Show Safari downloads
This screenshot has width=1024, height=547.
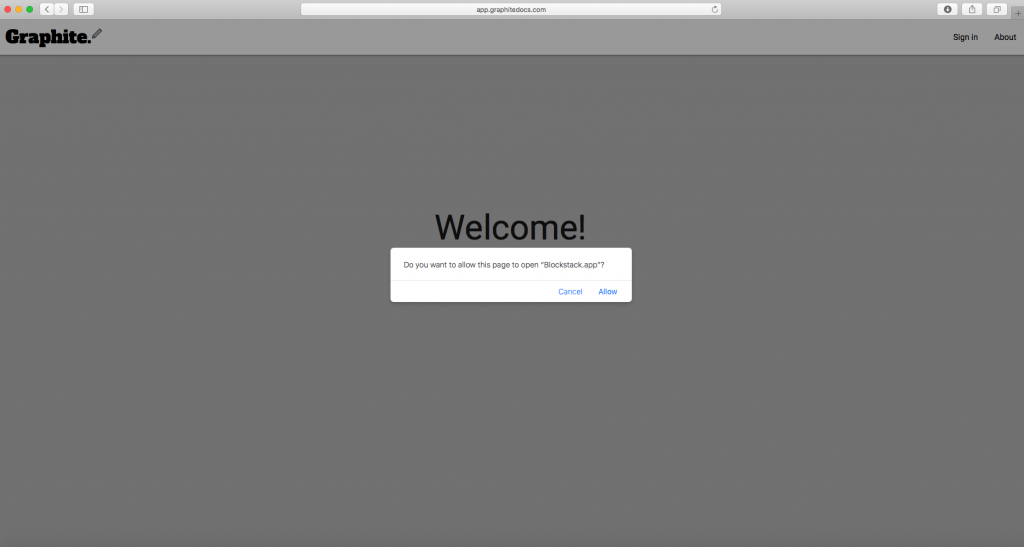pyautogui.click(x=948, y=9)
